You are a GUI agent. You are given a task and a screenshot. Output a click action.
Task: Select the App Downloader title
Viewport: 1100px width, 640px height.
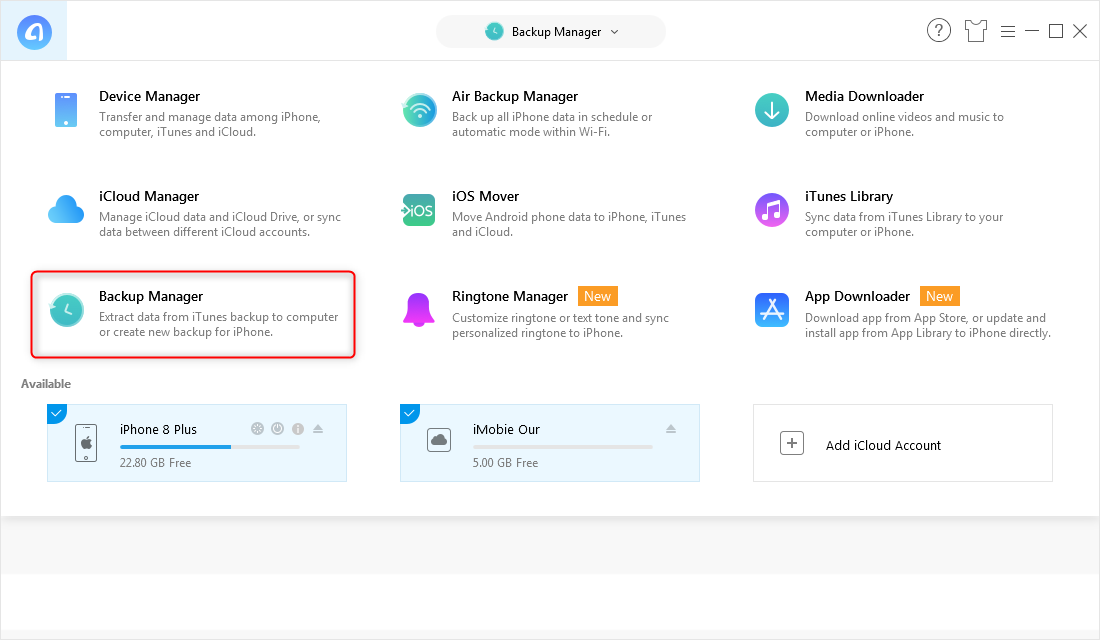click(x=857, y=296)
